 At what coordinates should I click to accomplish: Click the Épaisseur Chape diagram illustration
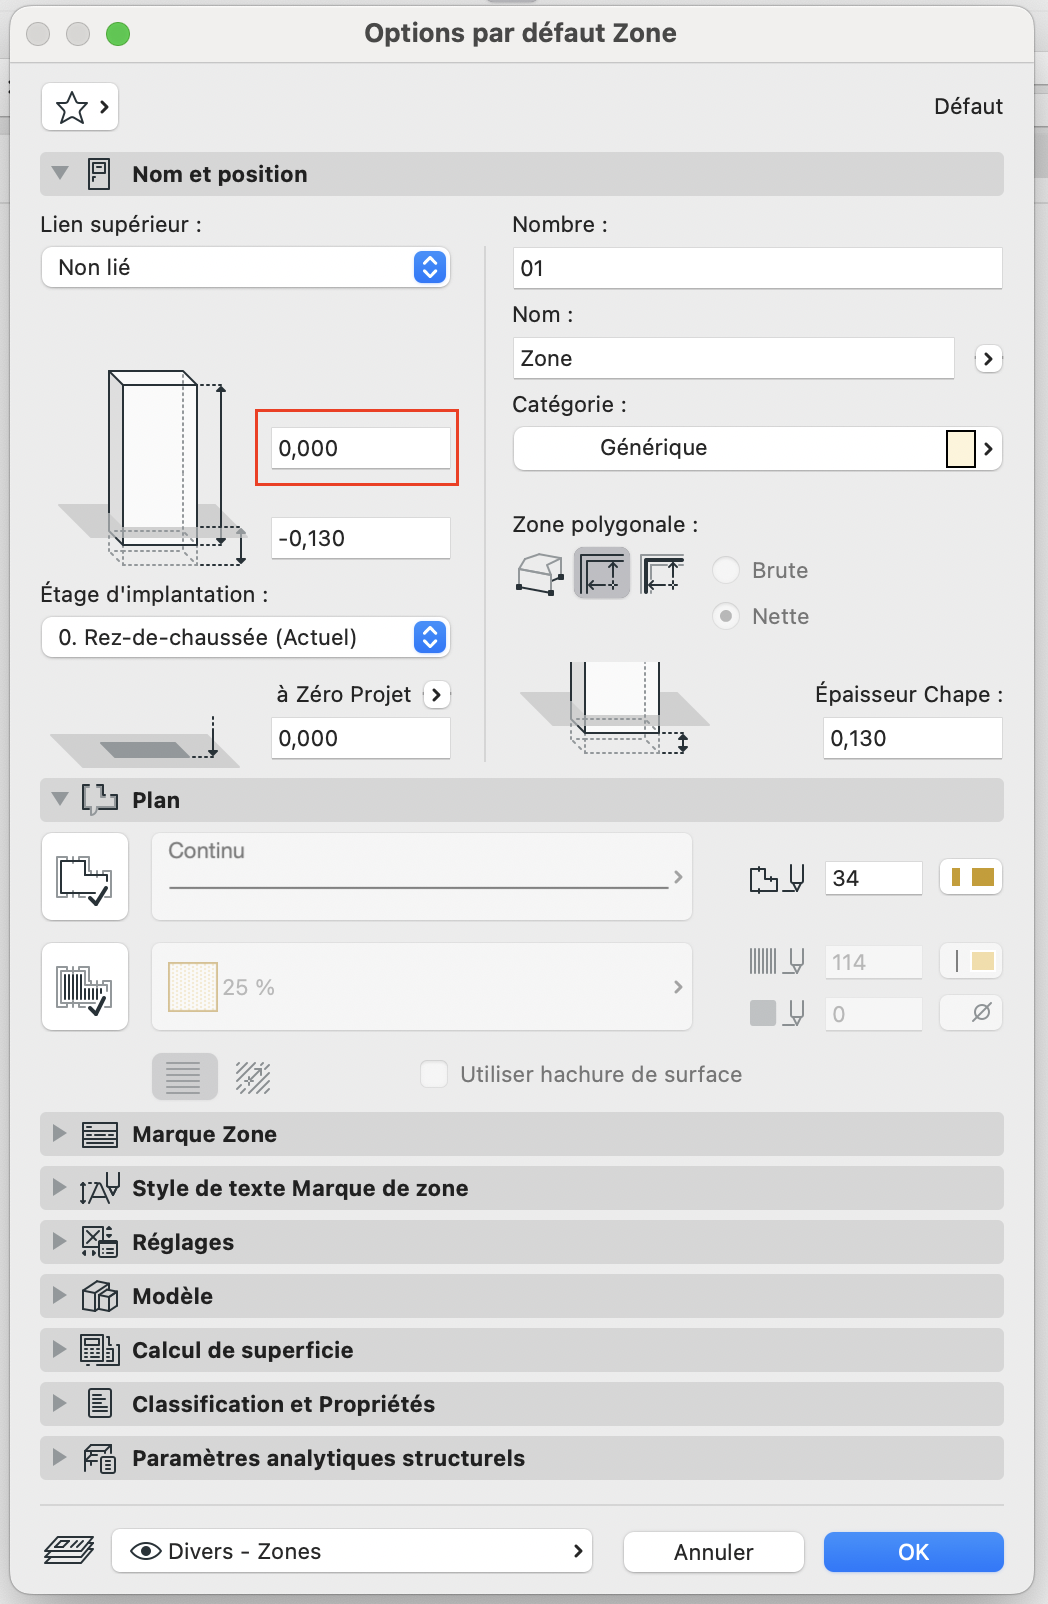(x=615, y=707)
